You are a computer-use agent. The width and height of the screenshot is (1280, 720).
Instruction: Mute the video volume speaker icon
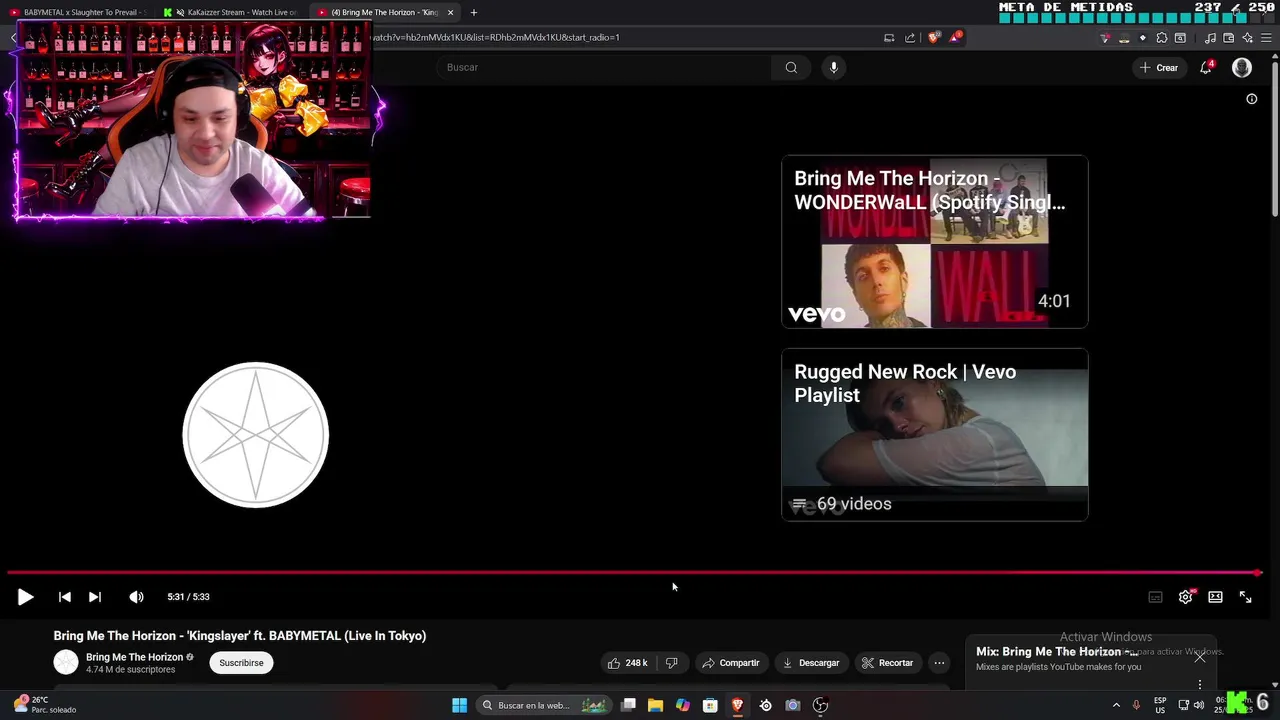pyautogui.click(x=136, y=597)
